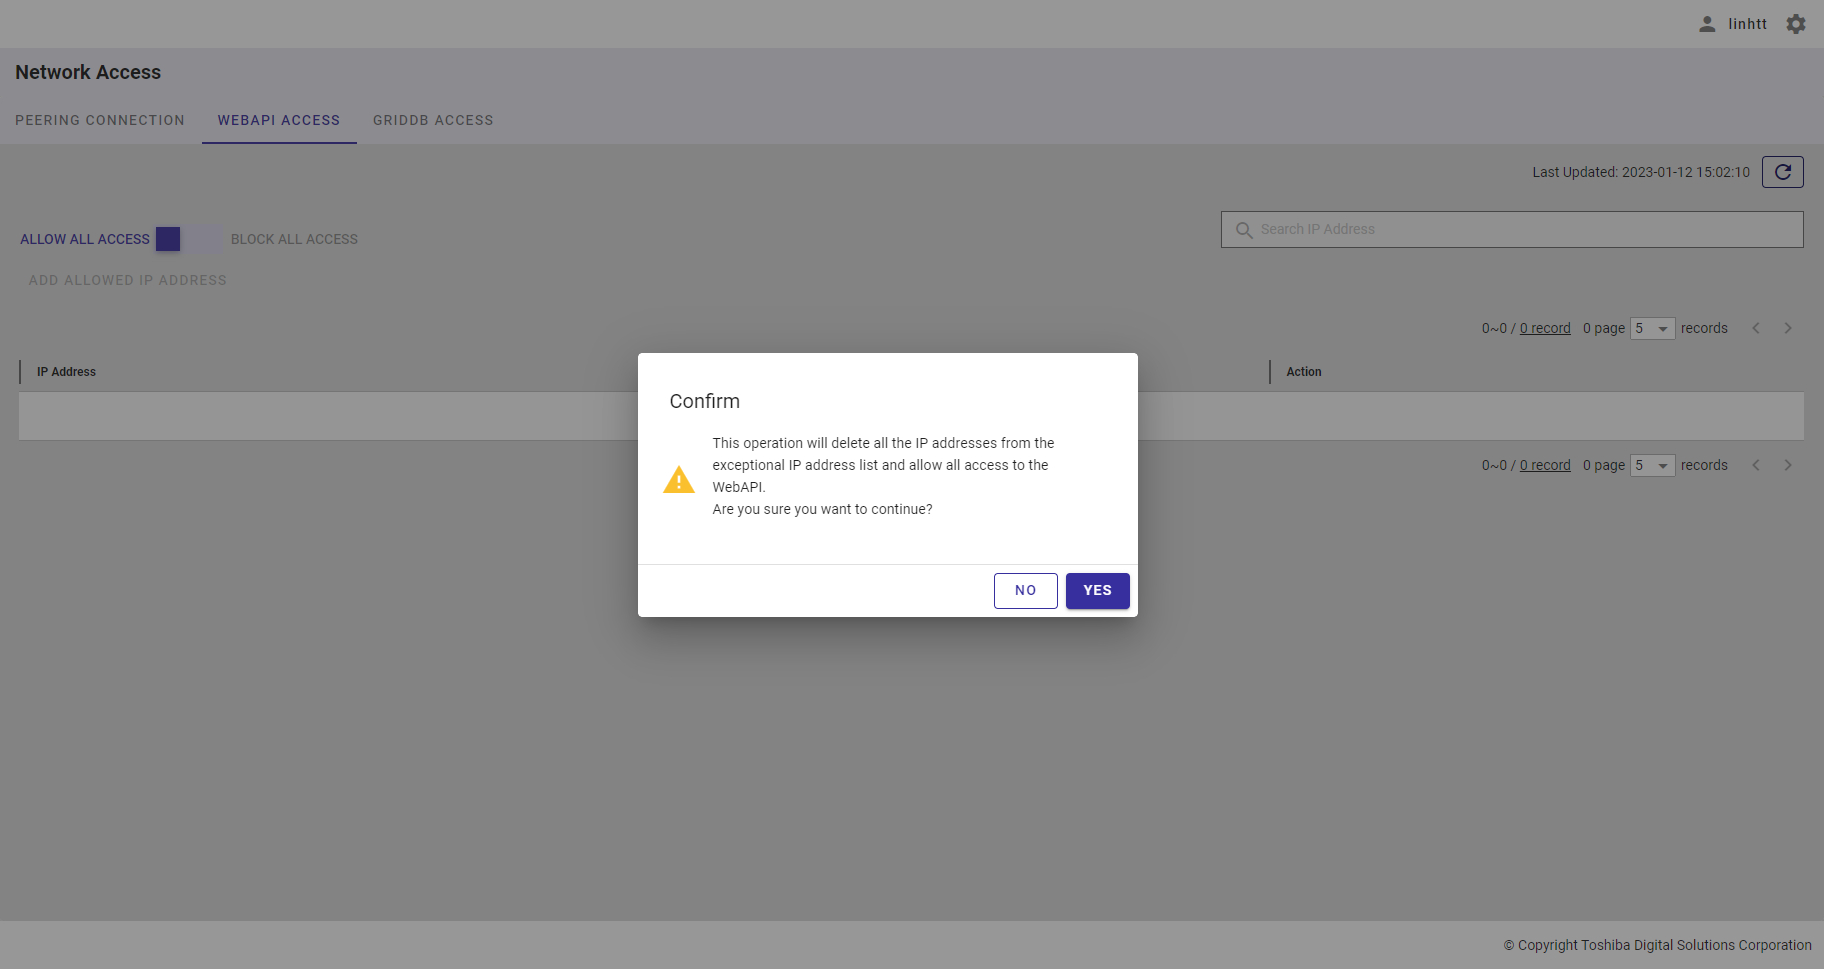
Task: Select the WebAPI Access tab
Action: click(279, 120)
